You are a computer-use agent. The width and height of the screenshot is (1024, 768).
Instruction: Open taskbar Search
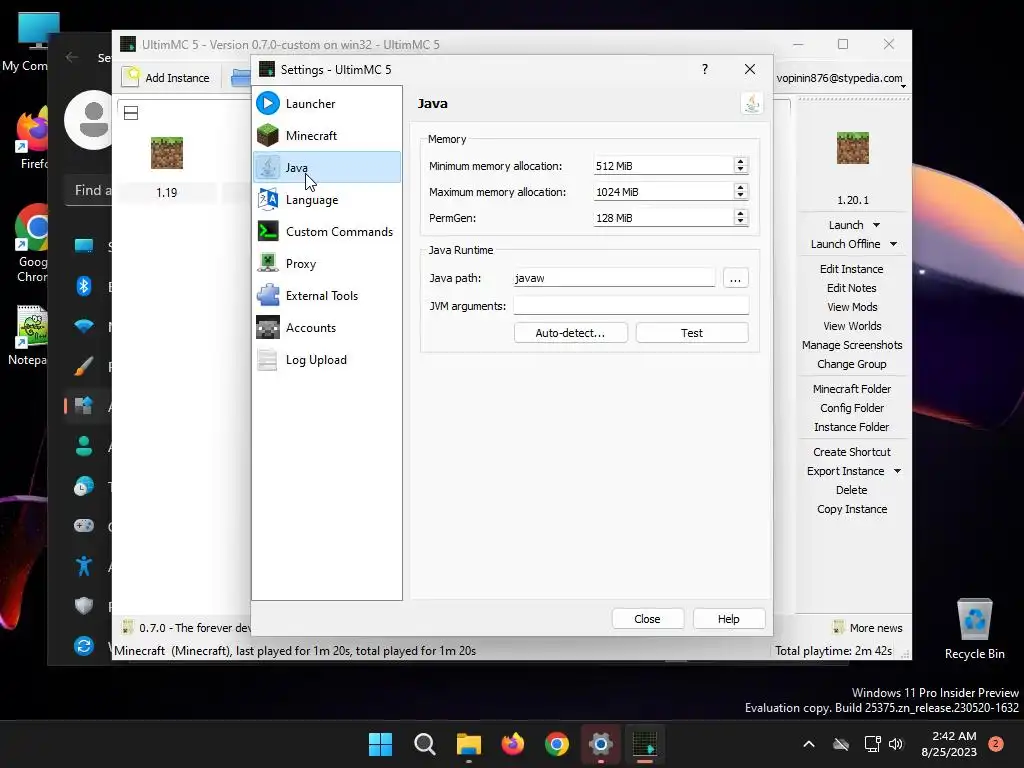424,744
